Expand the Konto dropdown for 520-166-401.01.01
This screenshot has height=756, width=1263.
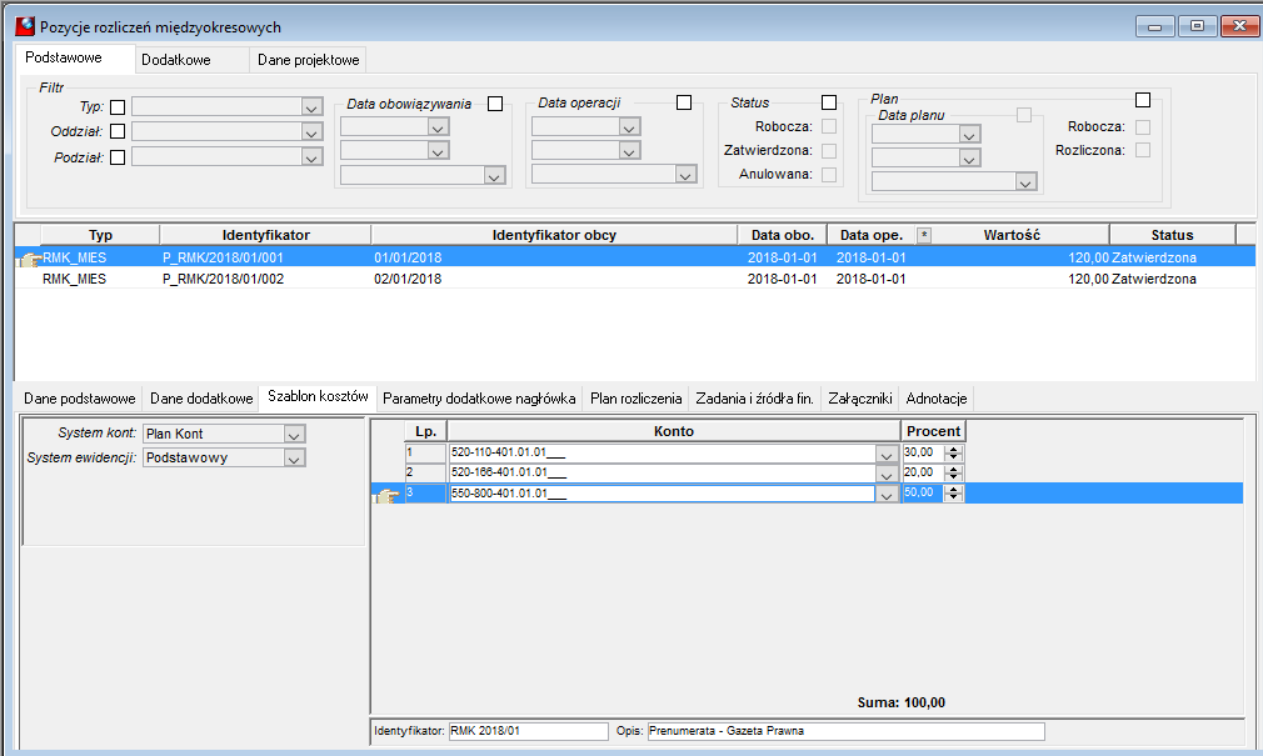coord(886,473)
